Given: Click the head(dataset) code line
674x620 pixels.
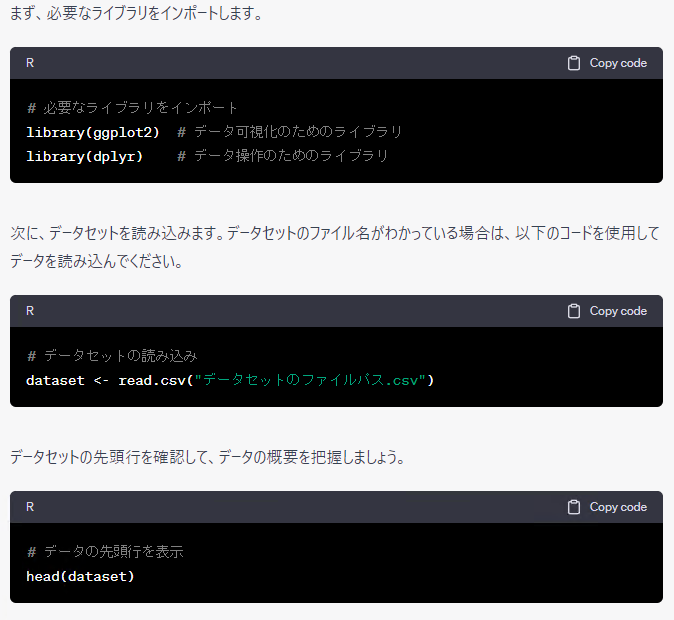Looking at the screenshot, I should tap(80, 576).
